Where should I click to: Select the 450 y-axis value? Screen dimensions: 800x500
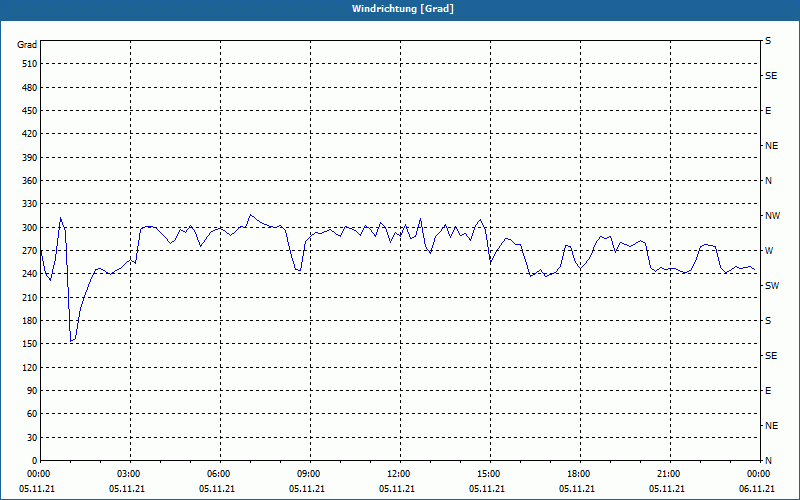[30, 111]
